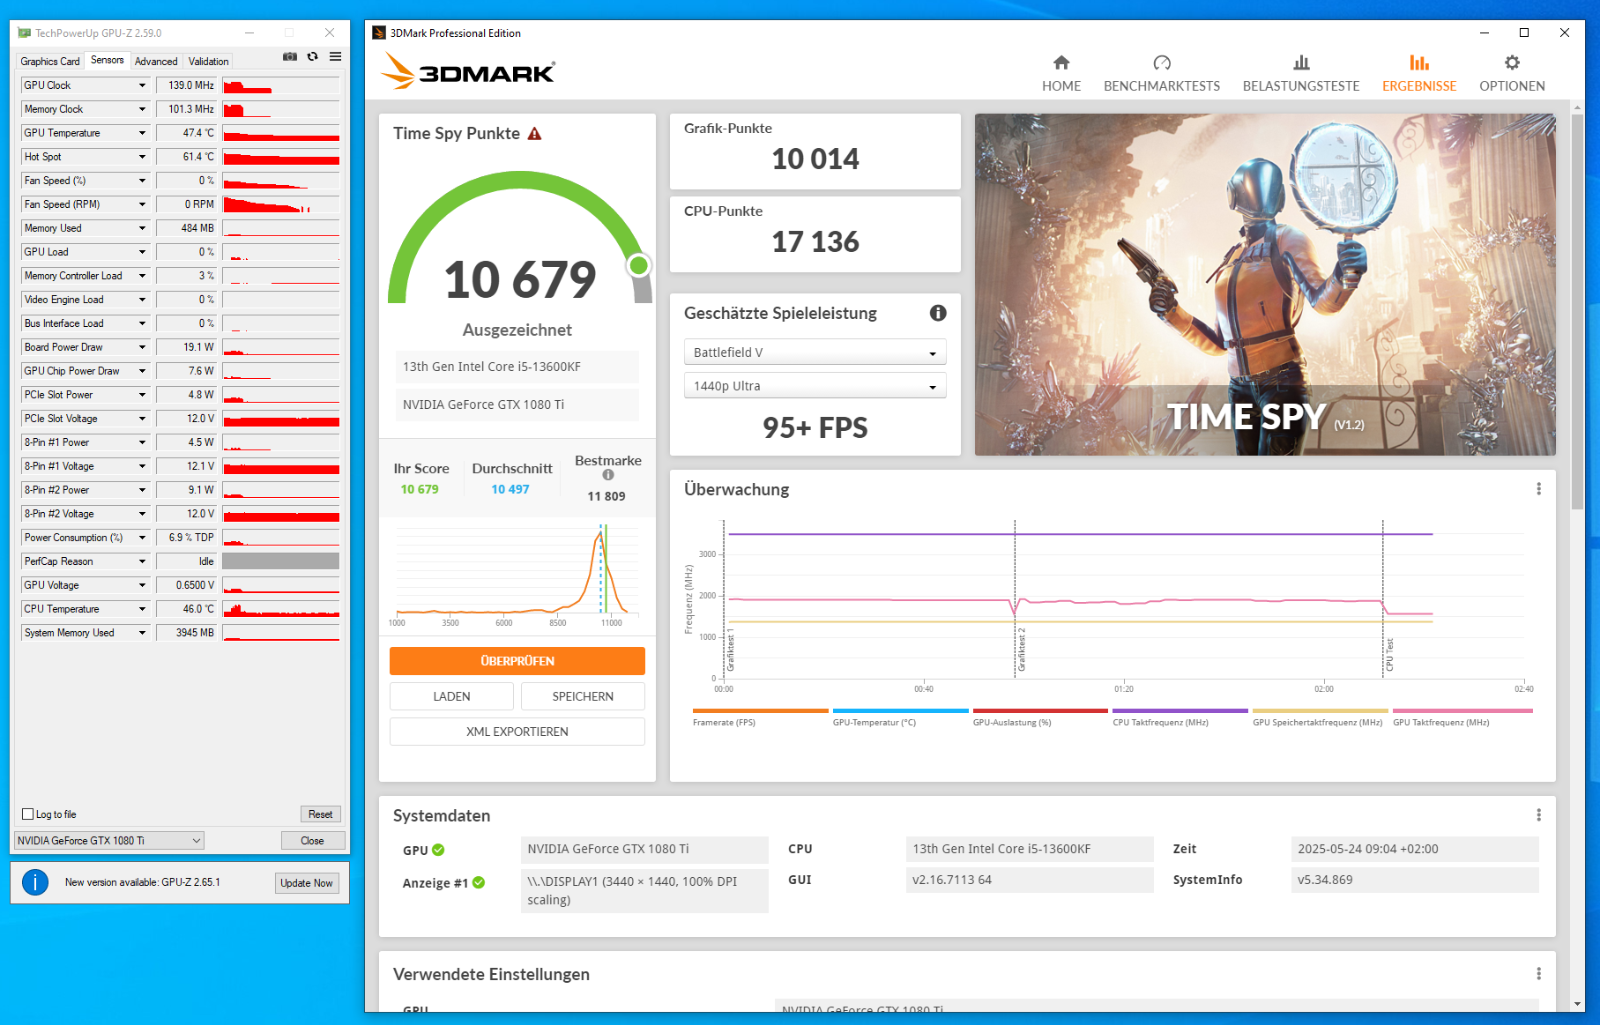
Task: Click the 3DMark logo
Action: pos(468,71)
